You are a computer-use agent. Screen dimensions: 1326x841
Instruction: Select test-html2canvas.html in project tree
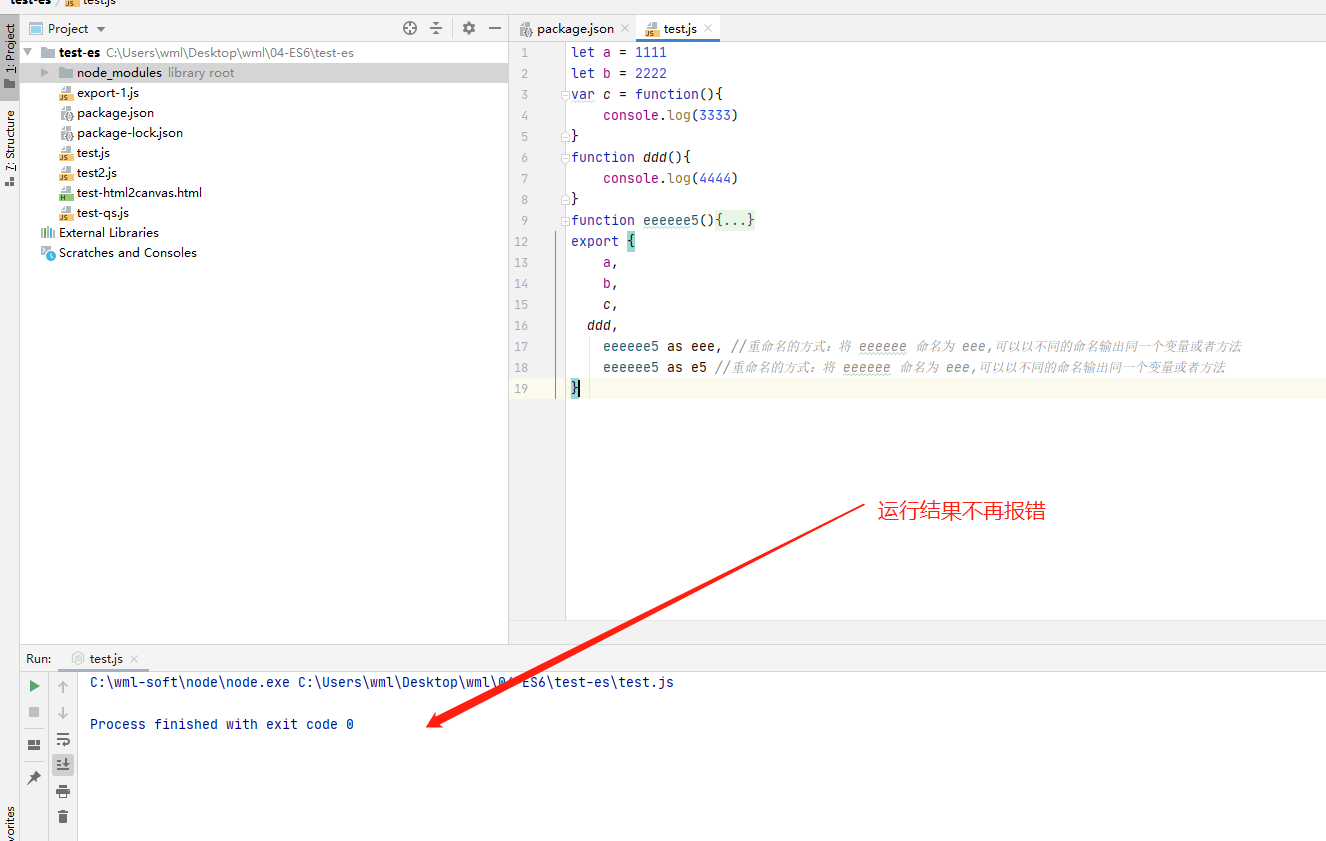[139, 193]
